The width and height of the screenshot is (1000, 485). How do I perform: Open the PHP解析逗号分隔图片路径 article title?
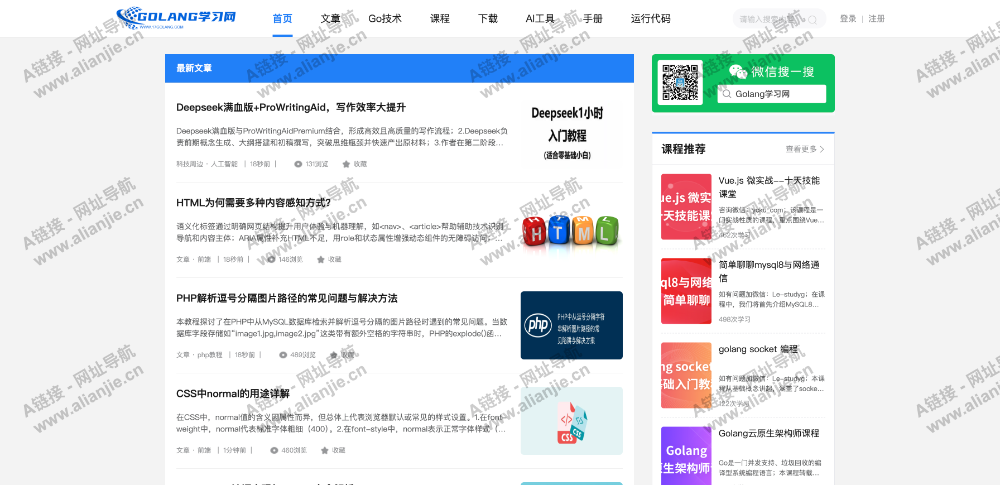tap(287, 299)
